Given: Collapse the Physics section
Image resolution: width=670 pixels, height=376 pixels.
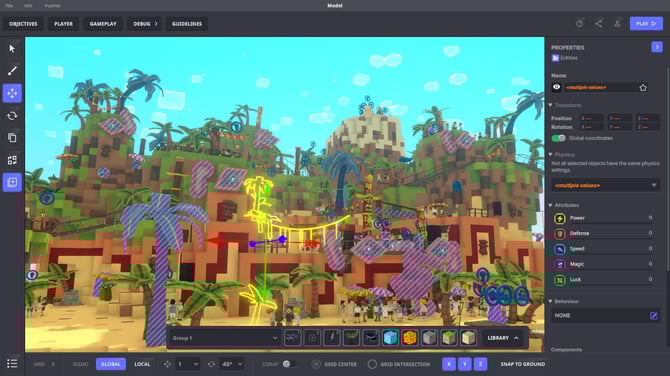Looking at the screenshot, I should (550, 155).
